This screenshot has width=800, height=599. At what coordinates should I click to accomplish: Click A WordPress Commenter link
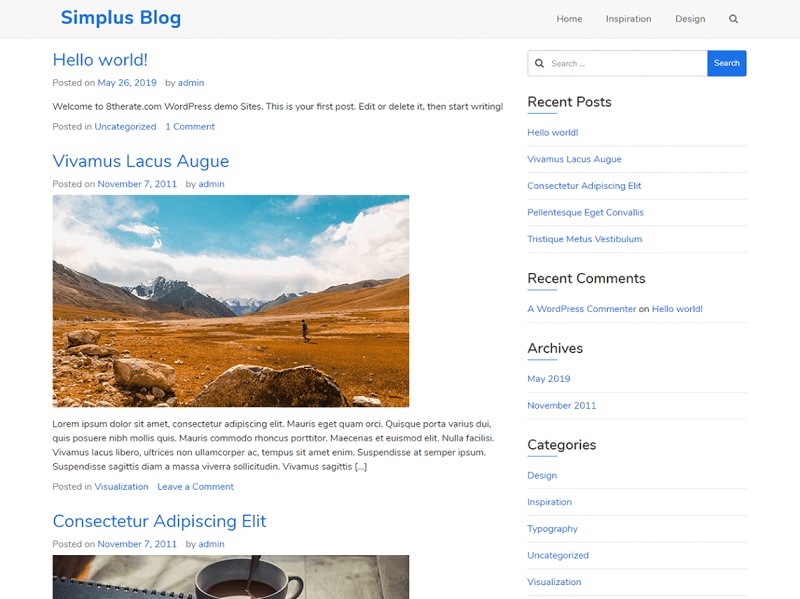[x=582, y=309]
